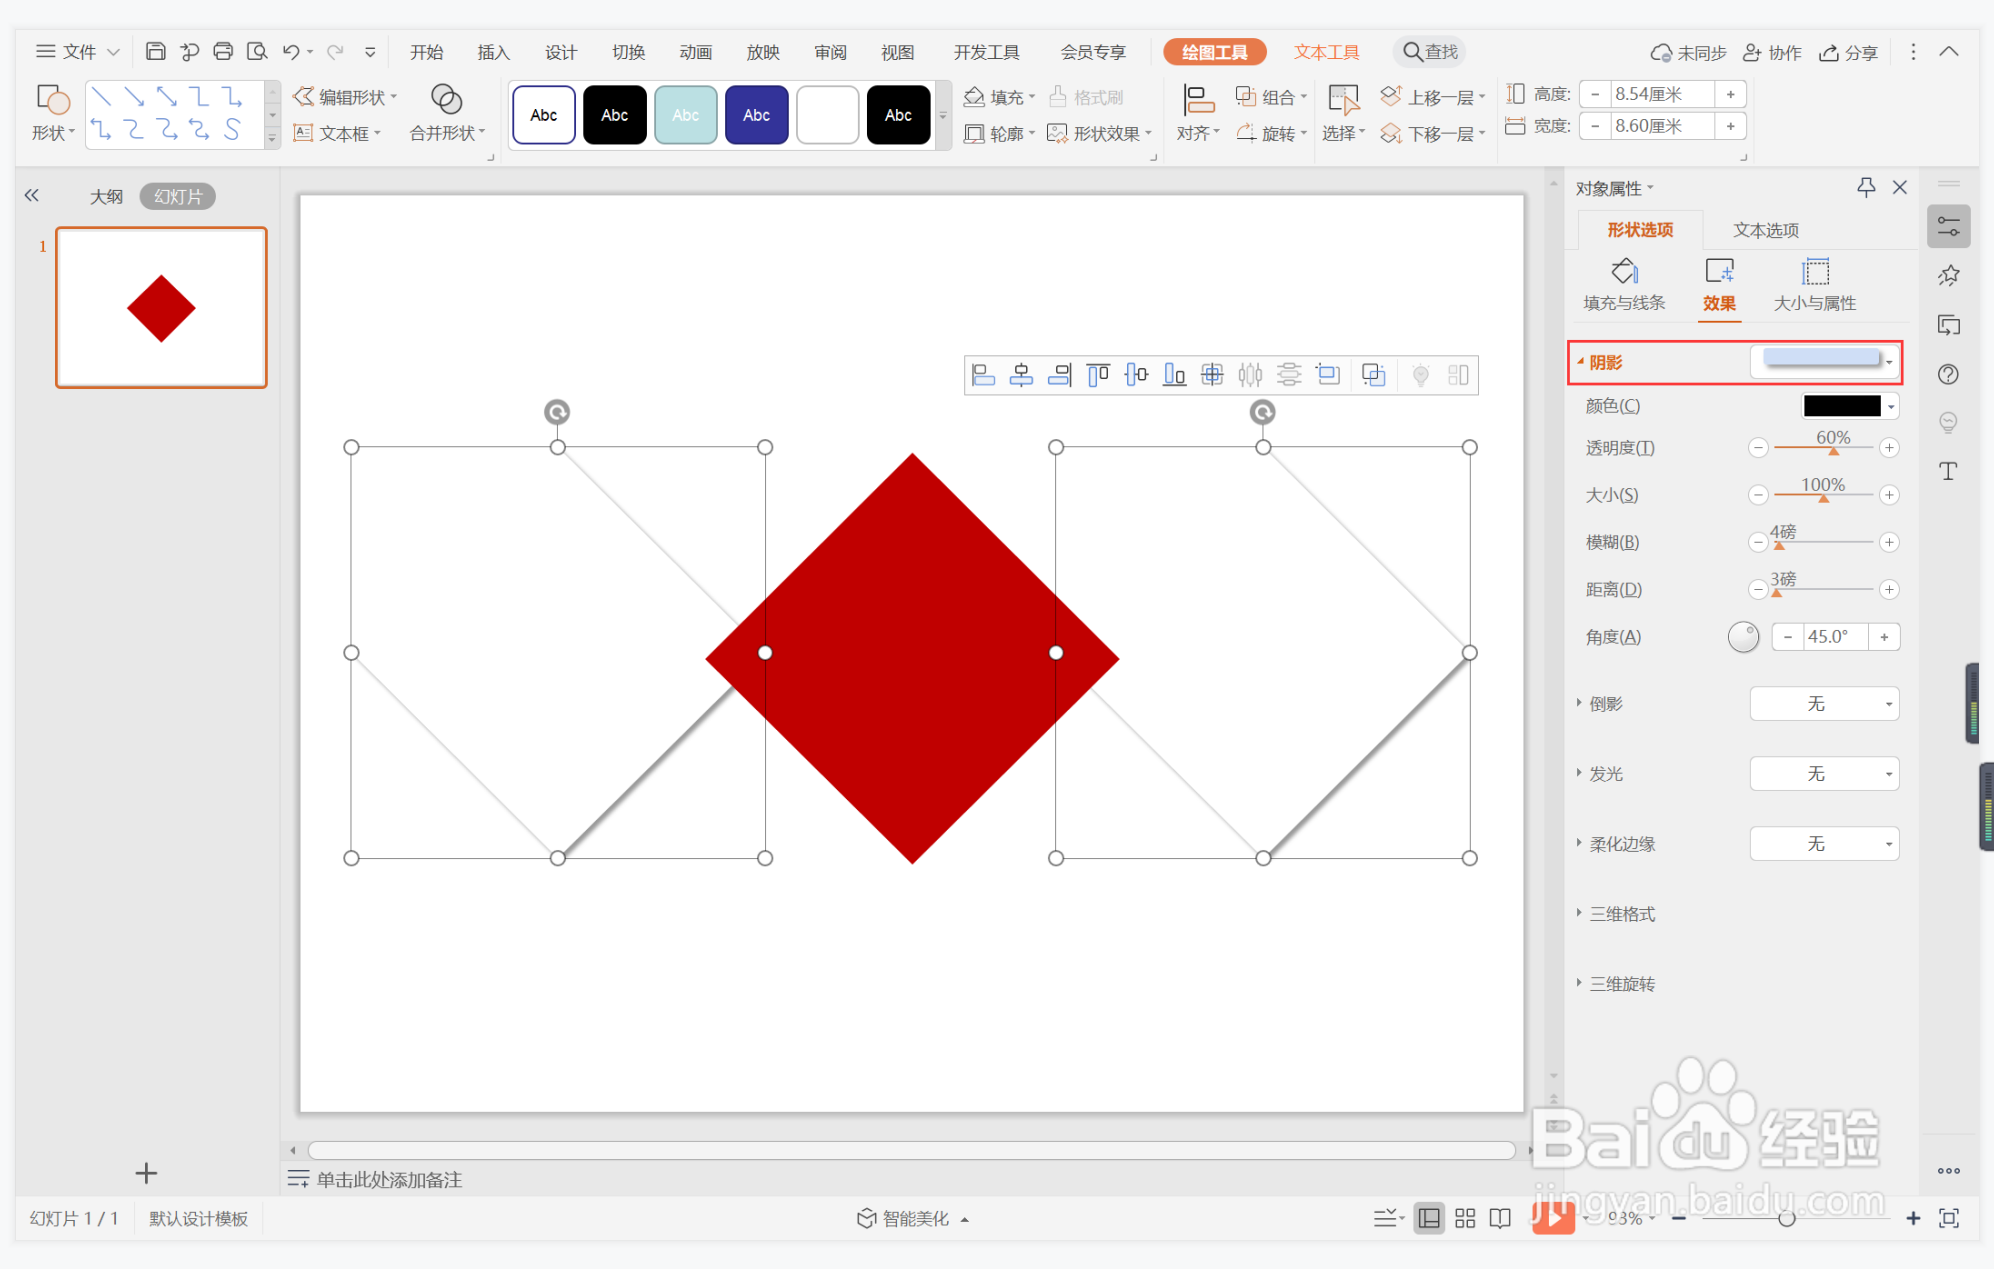Switch to the Text Tools (文本工具) tab

click(x=1326, y=52)
